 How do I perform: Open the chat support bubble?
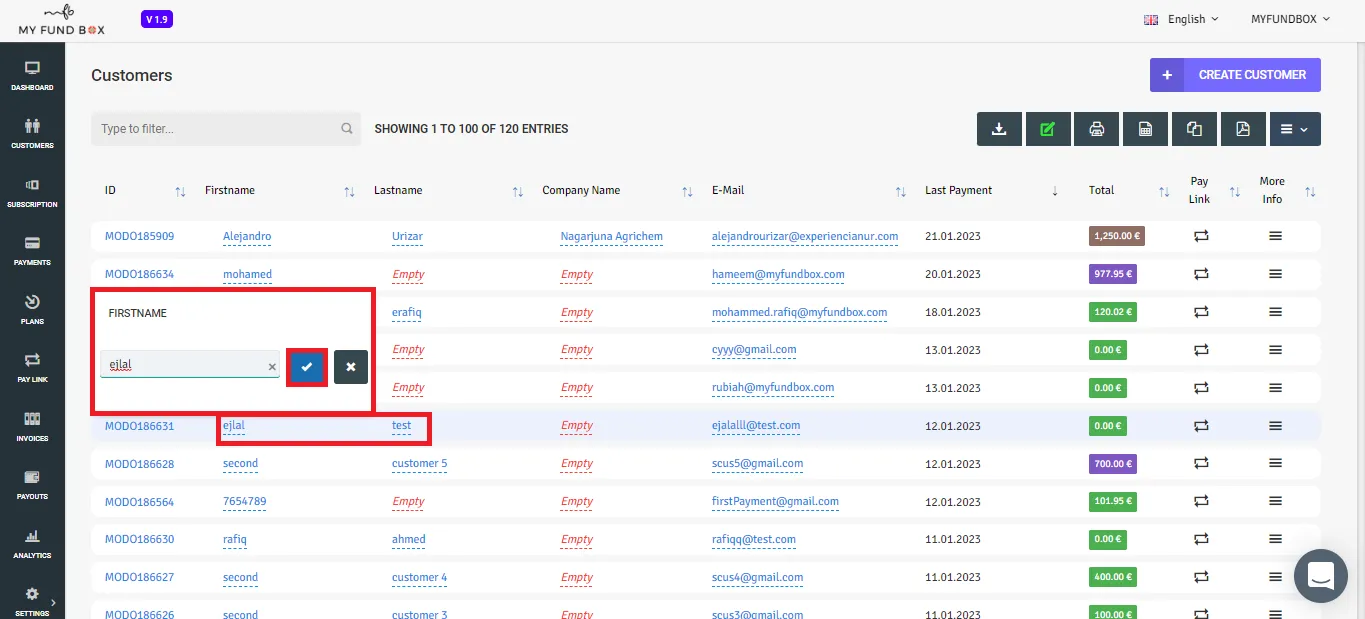tap(1320, 576)
